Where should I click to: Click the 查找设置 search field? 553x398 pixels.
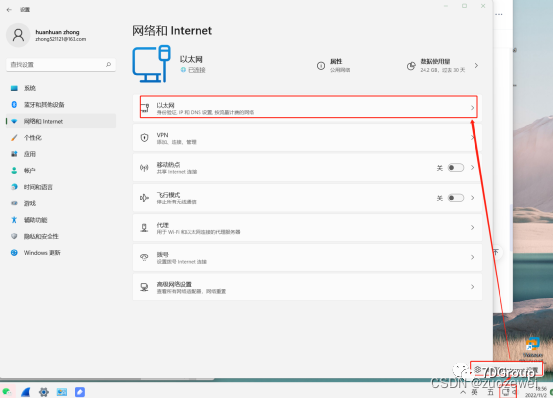(61, 65)
